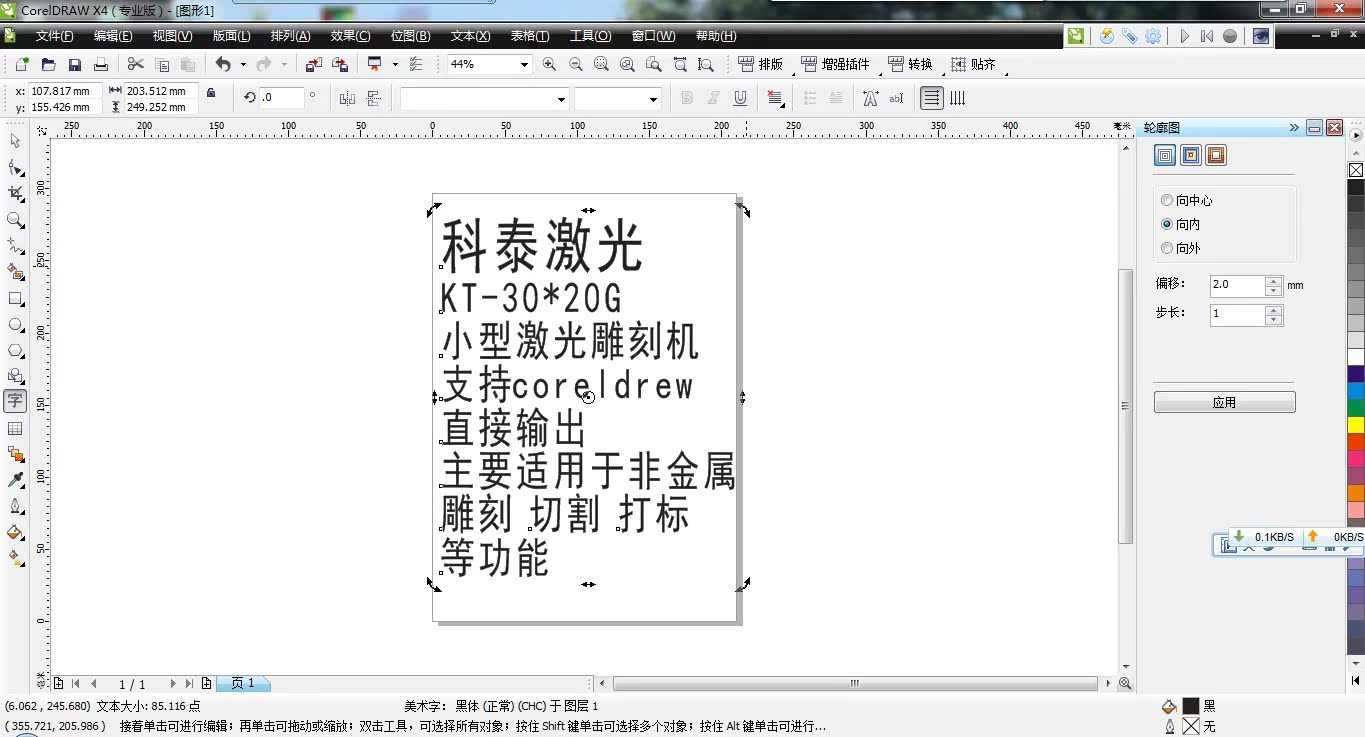
Task: Switch to the 页 1 page tab
Action: [243, 684]
